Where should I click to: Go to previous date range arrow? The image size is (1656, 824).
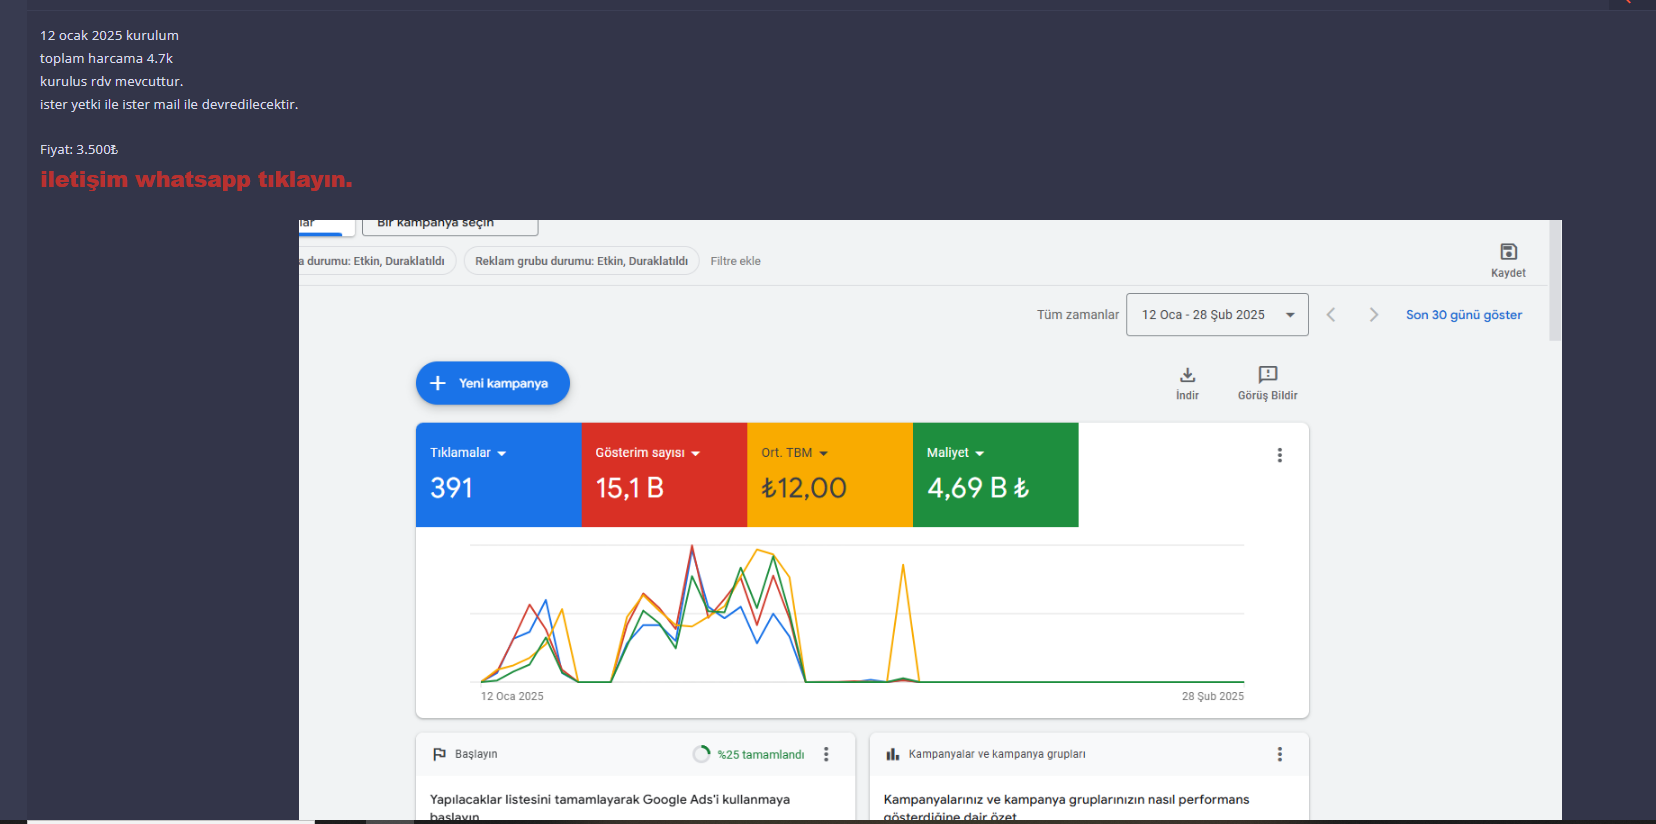(1331, 315)
